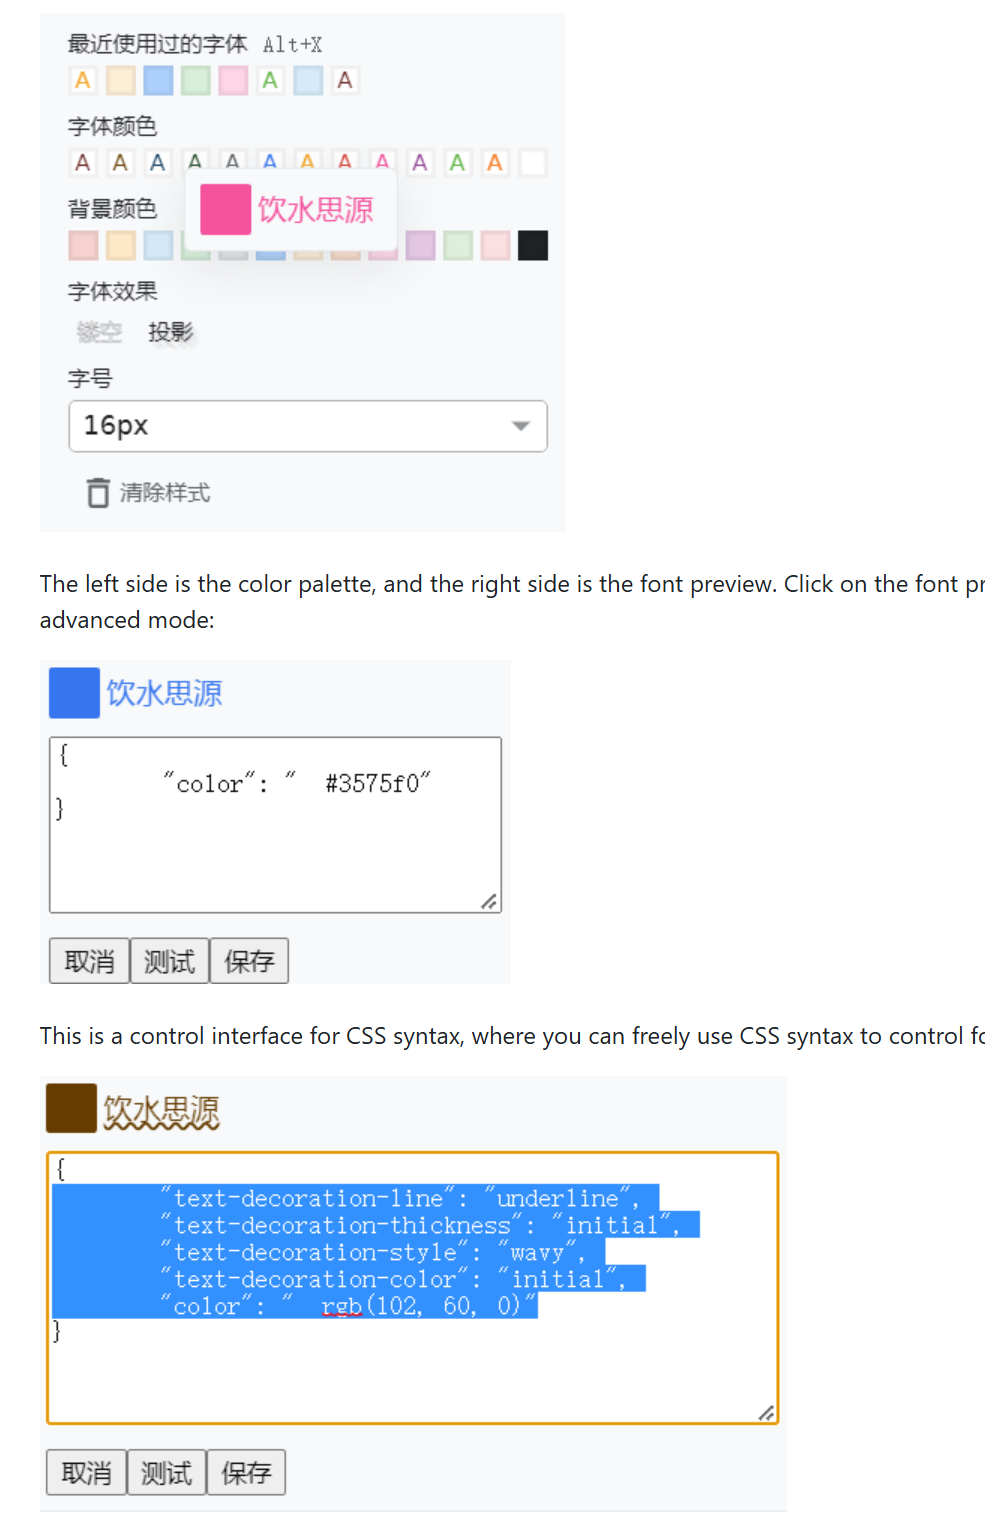The height and width of the screenshot is (1517, 985).
Task: Pick the purple A font color
Action: point(420,163)
